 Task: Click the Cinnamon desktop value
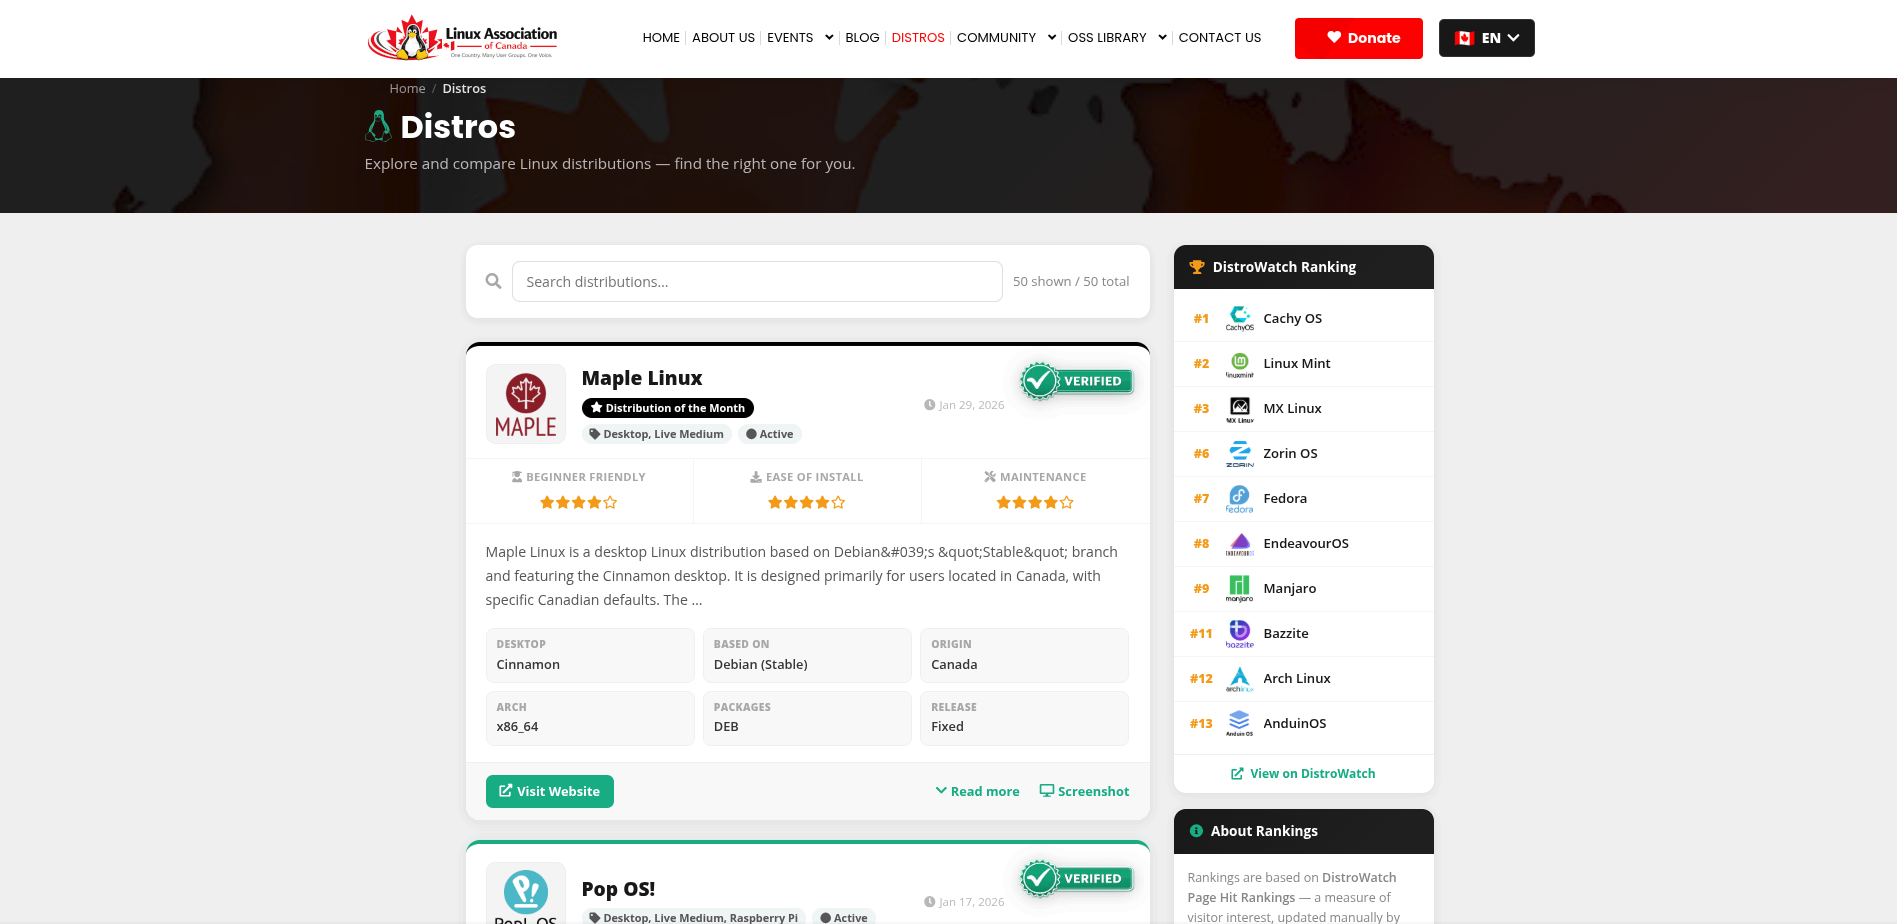pyautogui.click(x=528, y=664)
